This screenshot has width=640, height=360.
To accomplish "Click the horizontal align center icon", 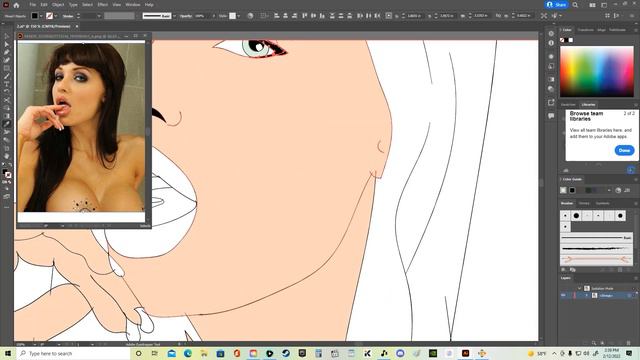I will pyautogui.click(x=285, y=16).
